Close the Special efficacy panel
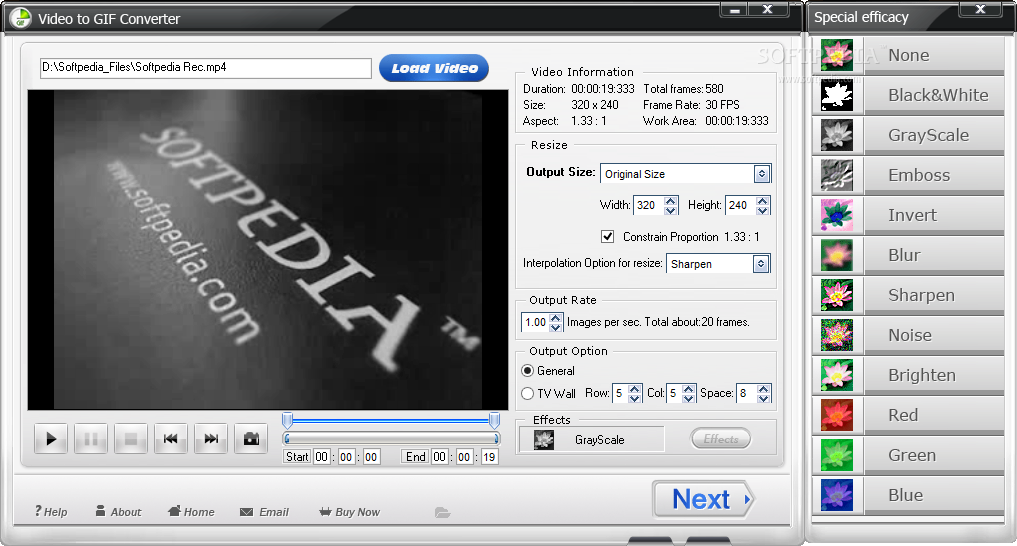This screenshot has width=1017, height=546. [981, 9]
